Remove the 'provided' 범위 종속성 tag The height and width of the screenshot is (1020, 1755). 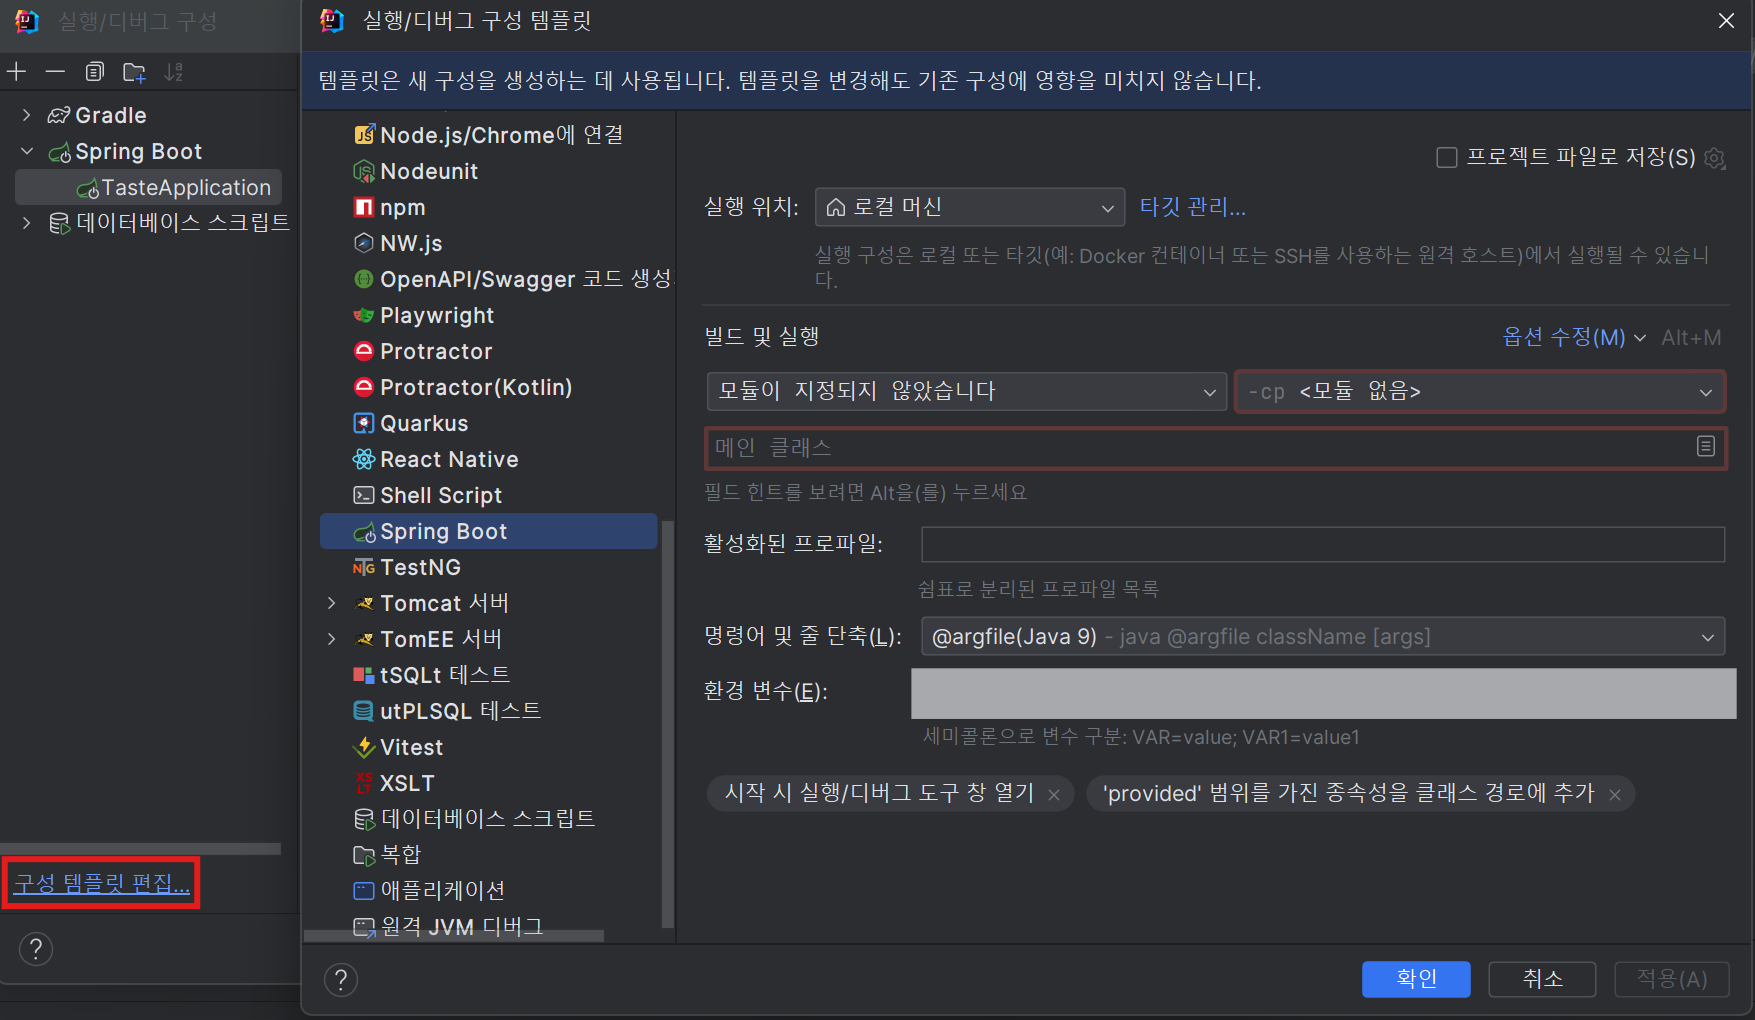click(x=1615, y=794)
